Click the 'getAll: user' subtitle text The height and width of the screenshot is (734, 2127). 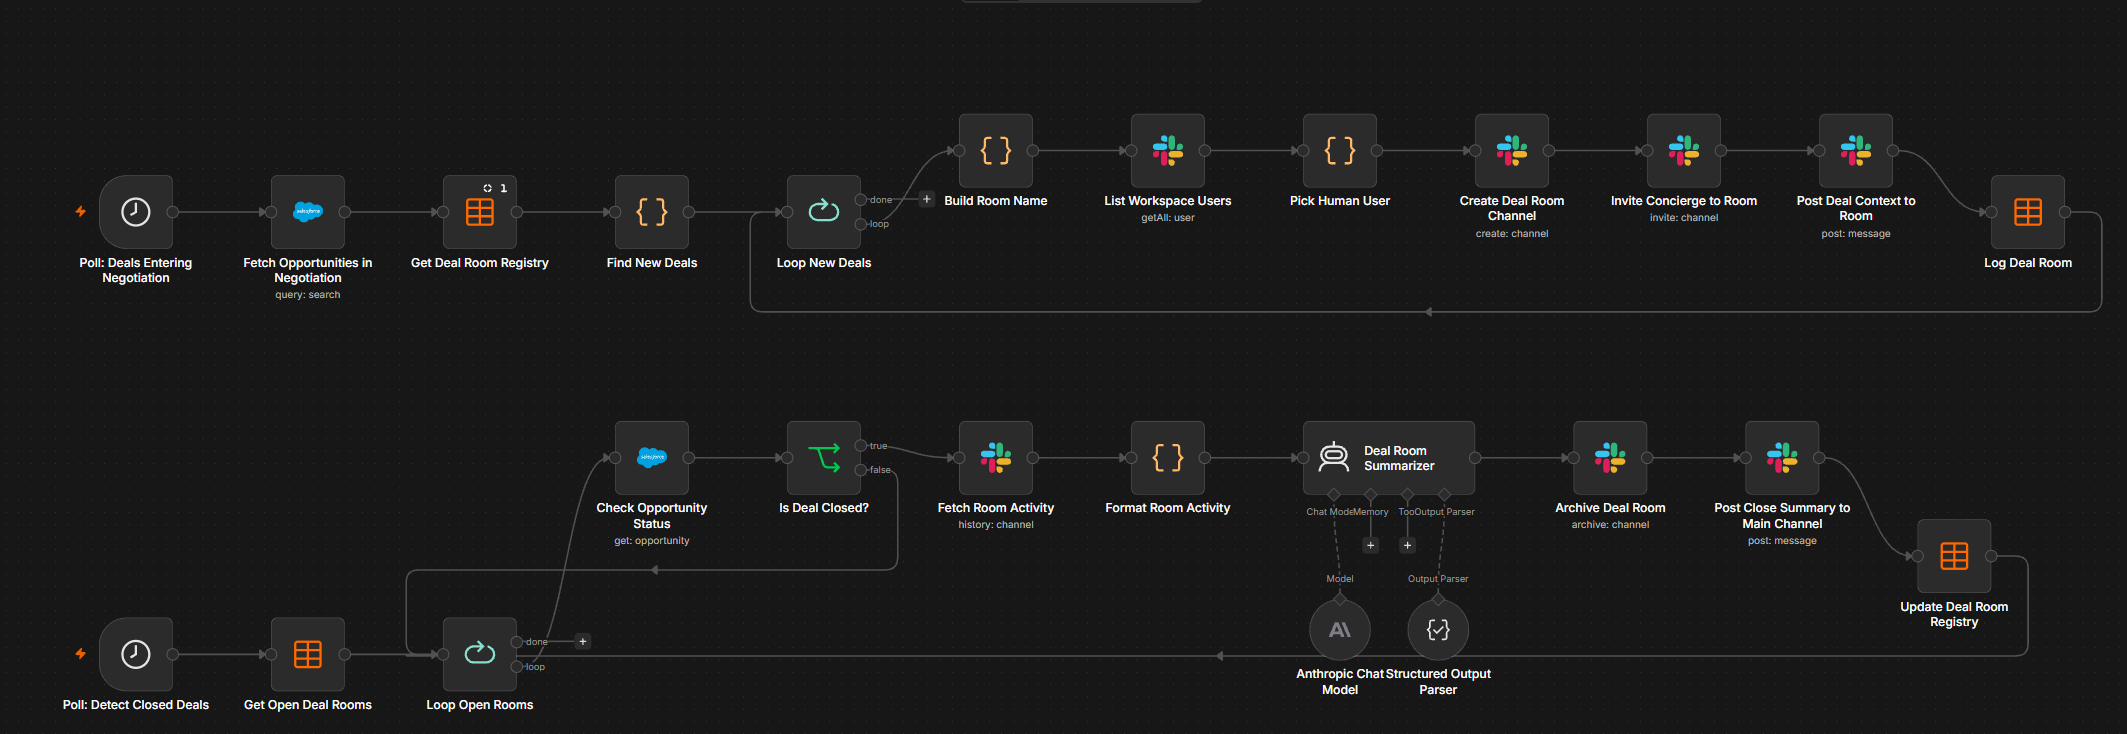(1168, 218)
